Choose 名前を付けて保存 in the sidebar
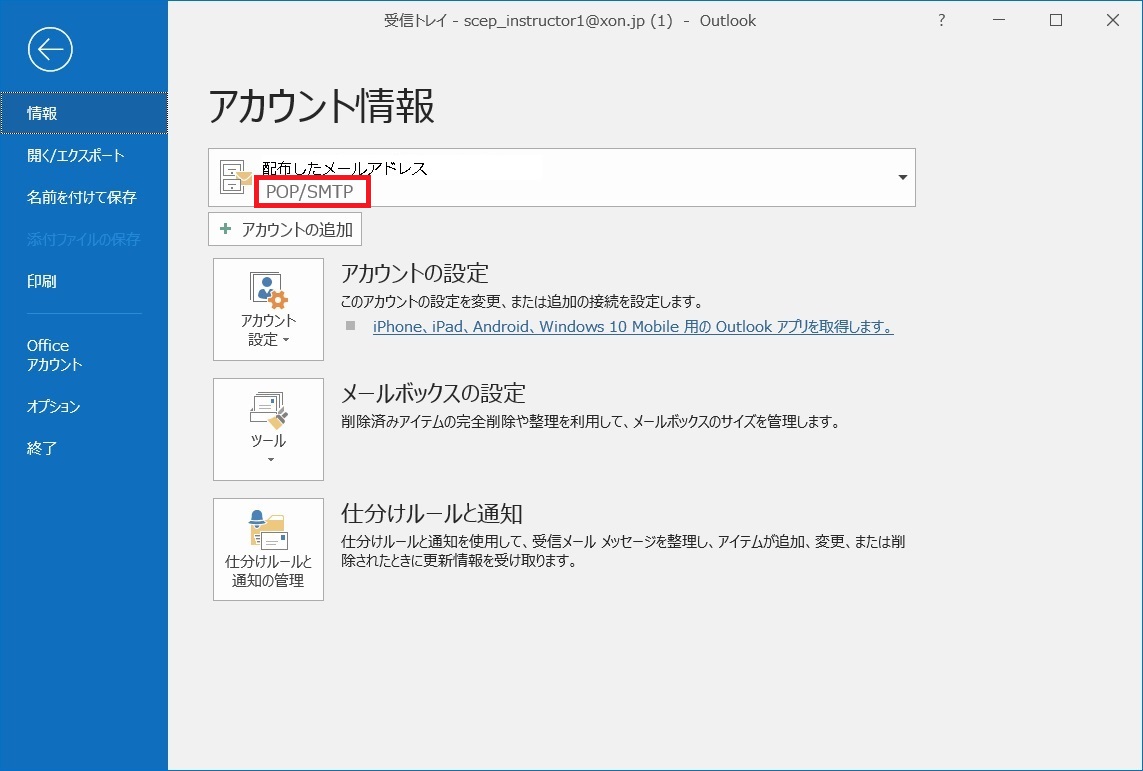 click(82, 198)
